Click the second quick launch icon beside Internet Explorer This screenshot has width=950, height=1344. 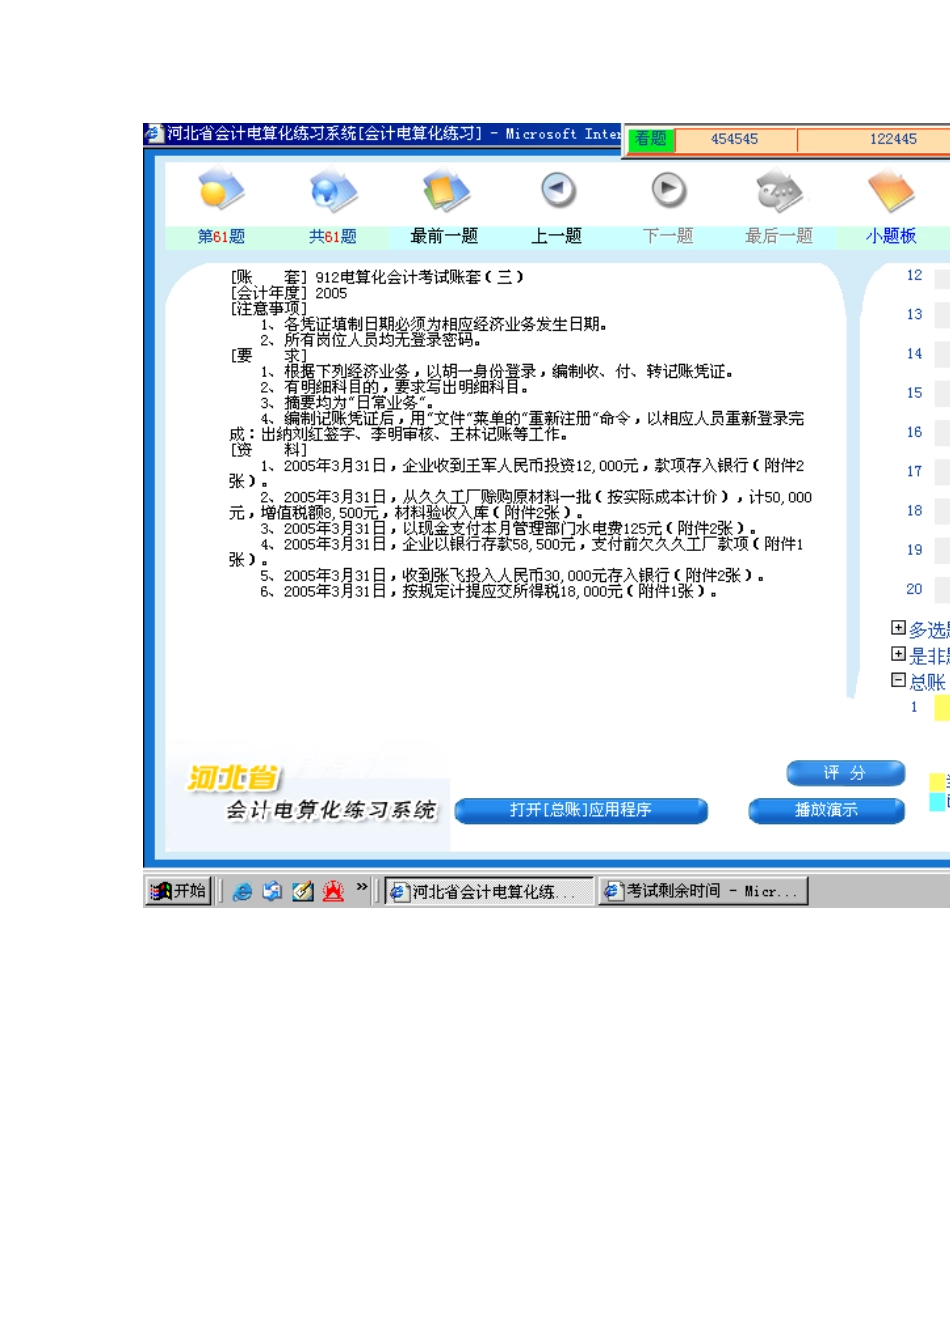[272, 891]
